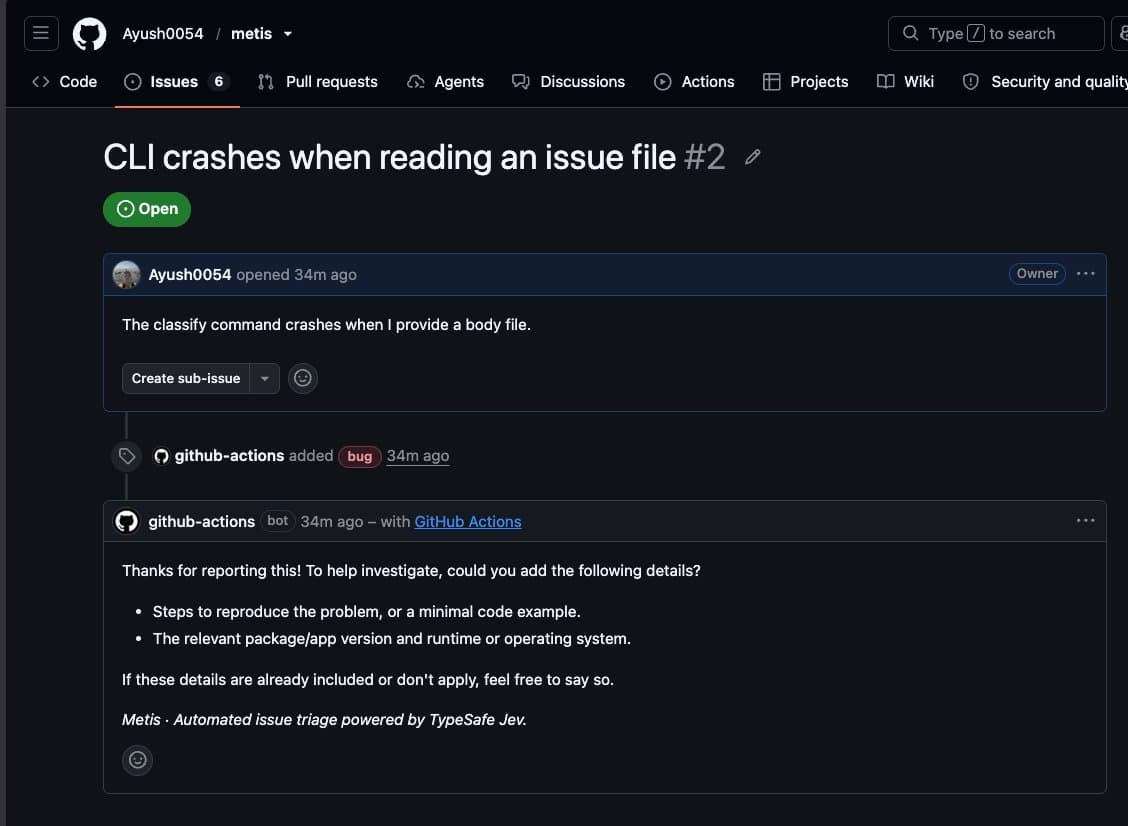The image size is (1128, 826).
Task: Add reaction to the issue body
Action: pyautogui.click(x=303, y=378)
